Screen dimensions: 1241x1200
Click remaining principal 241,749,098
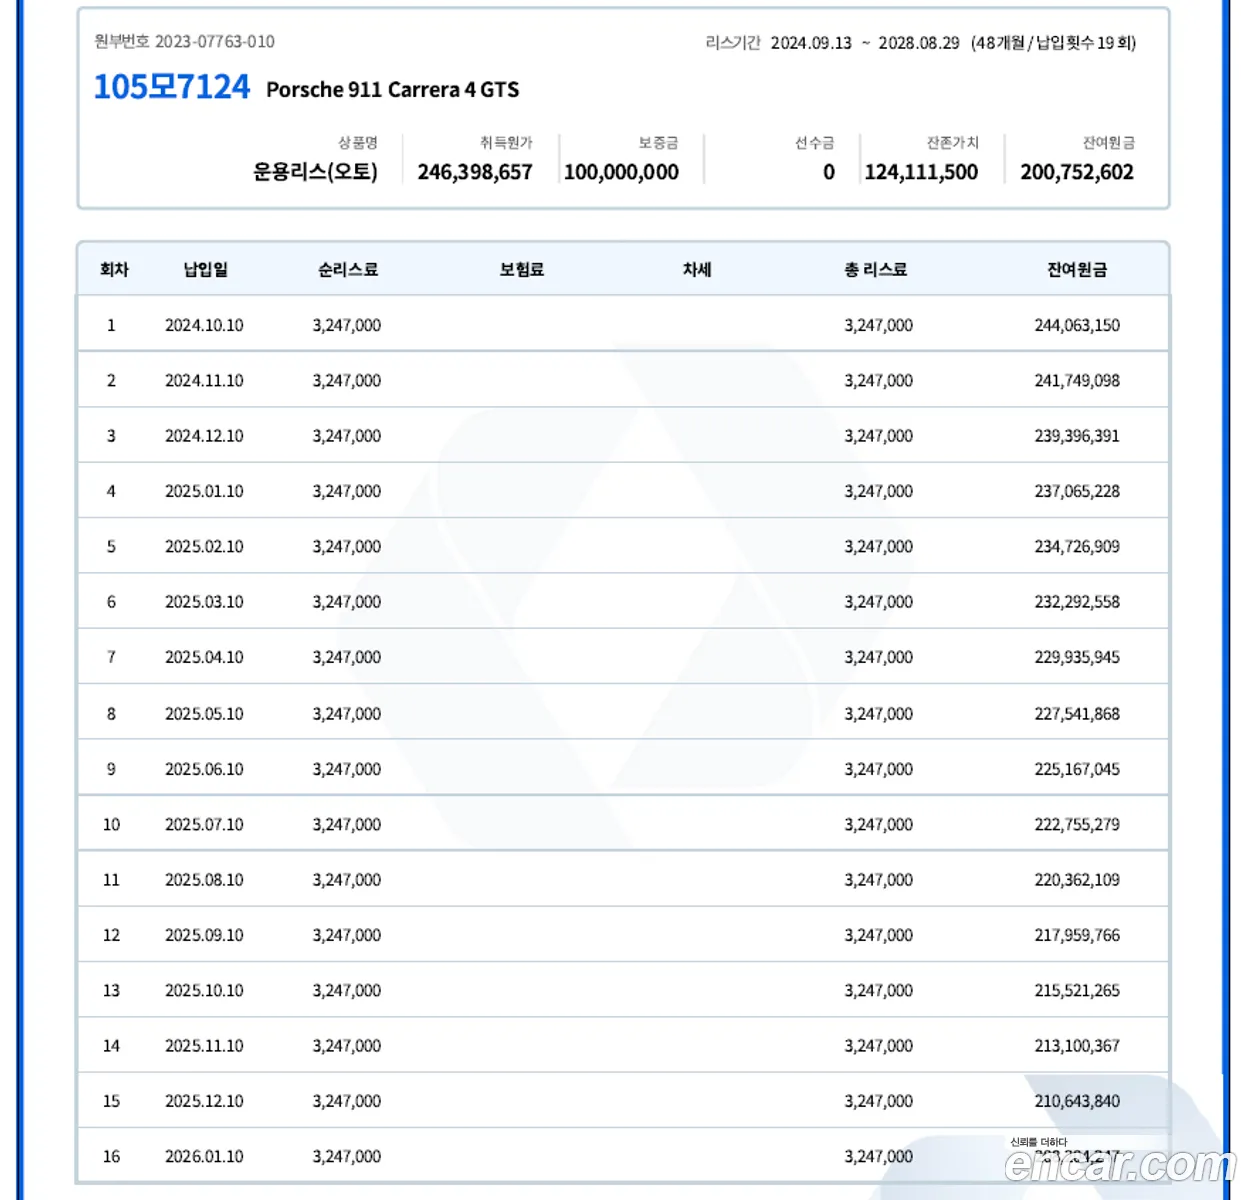click(x=1077, y=381)
